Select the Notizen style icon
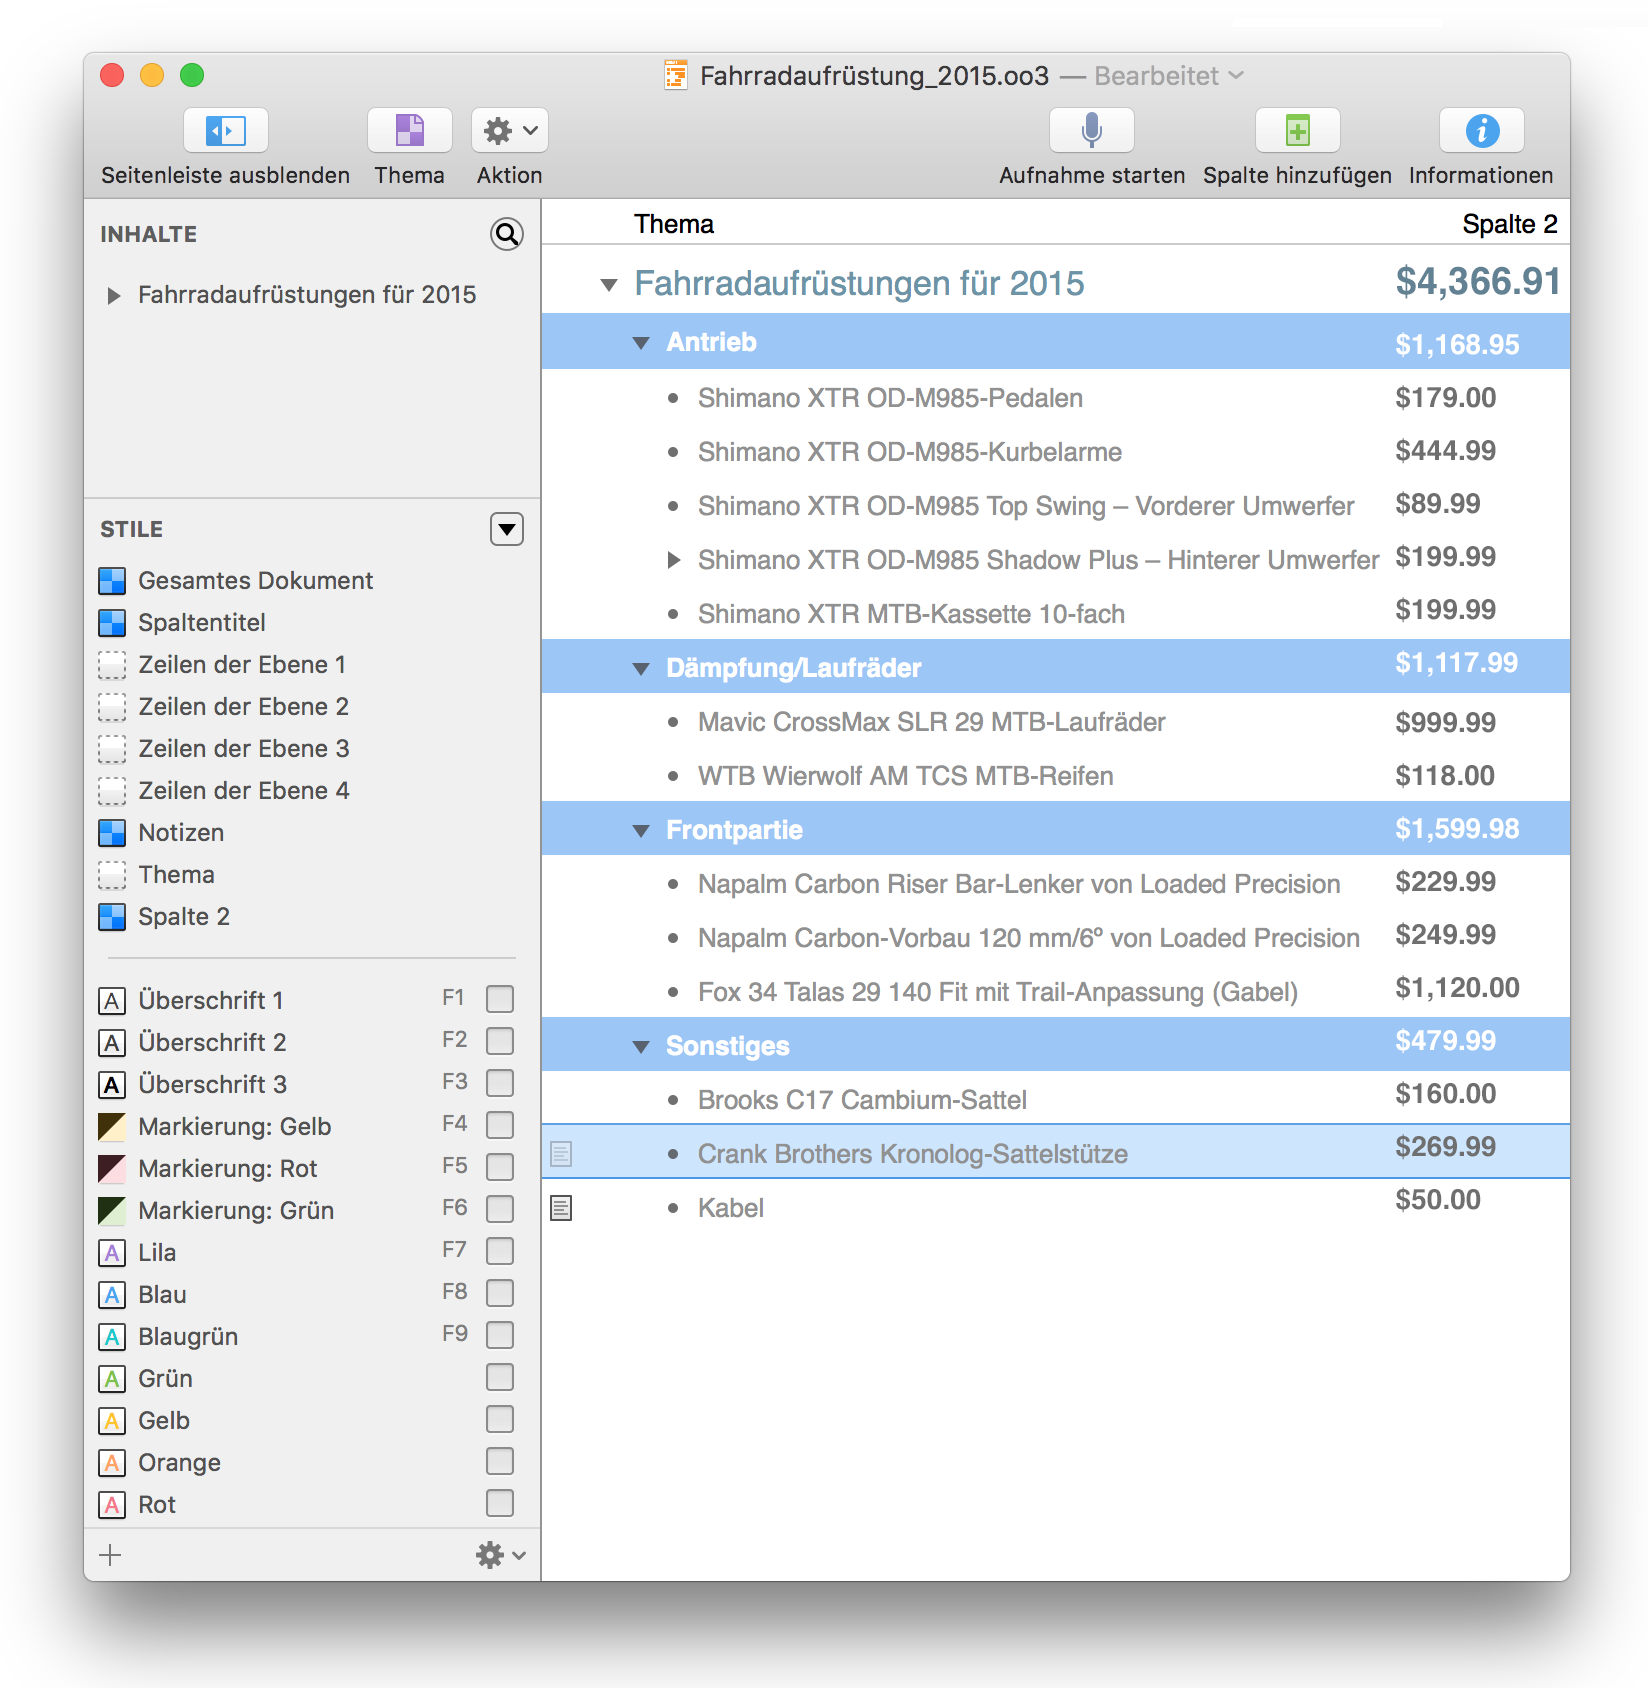1648x1688 pixels. (112, 833)
